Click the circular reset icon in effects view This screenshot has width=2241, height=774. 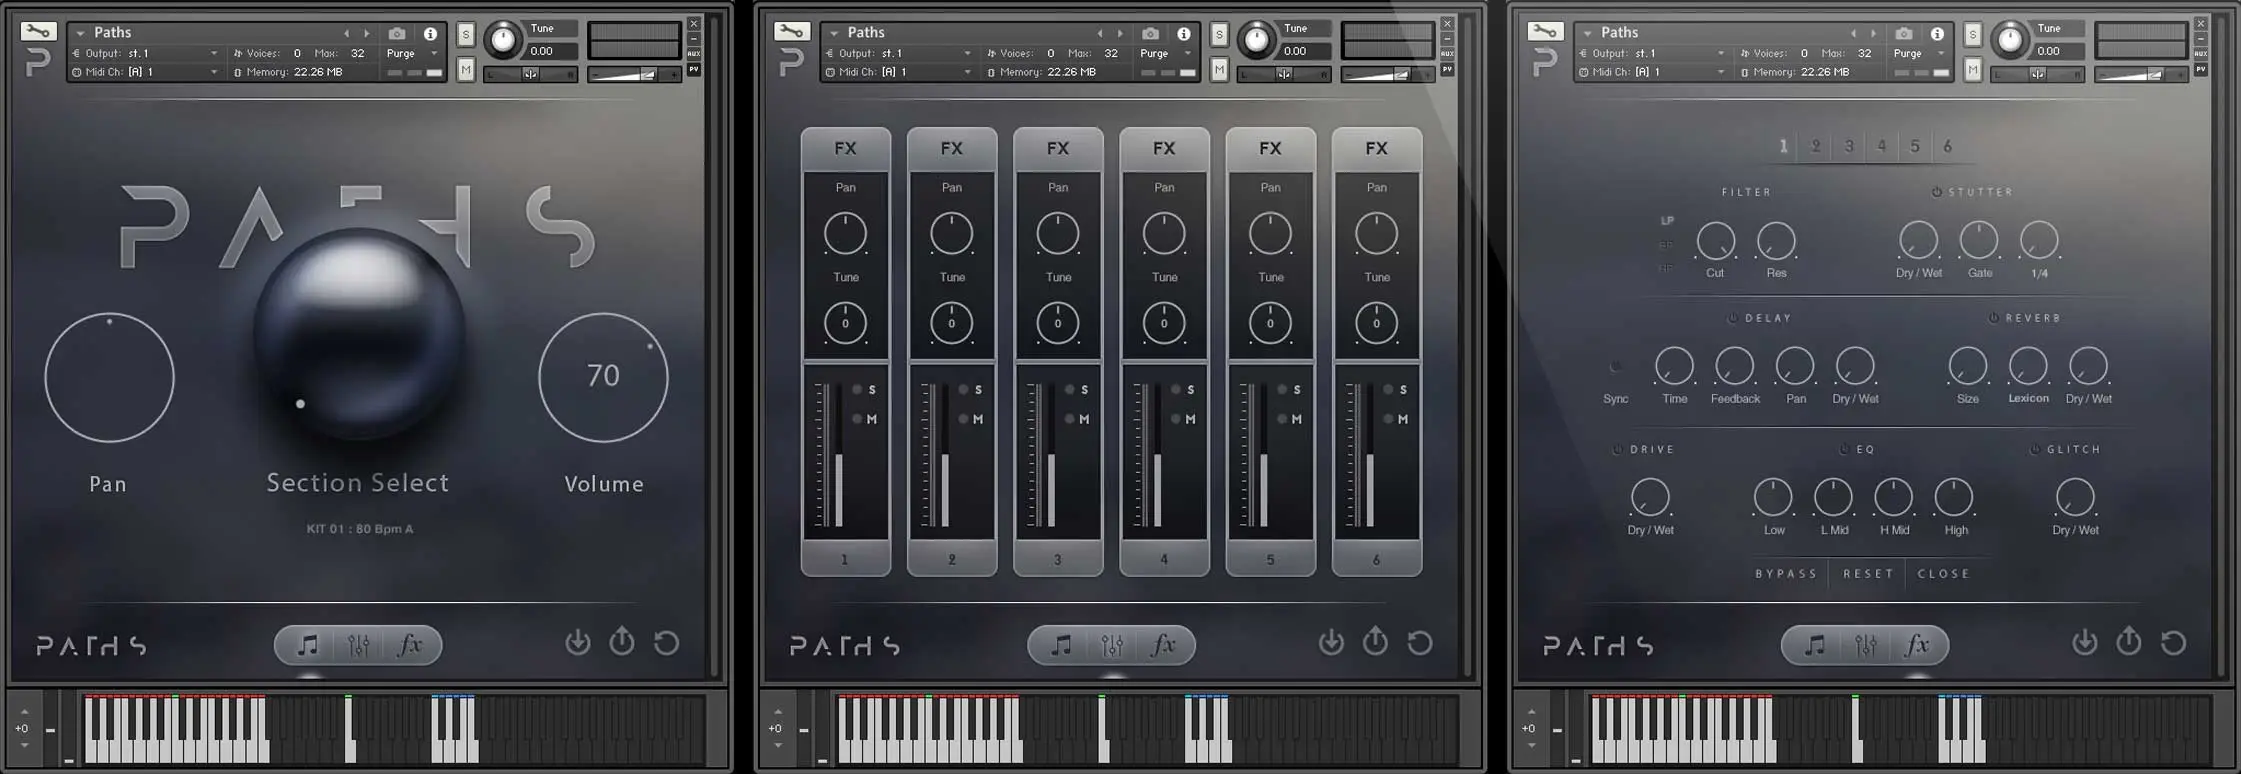[2174, 642]
